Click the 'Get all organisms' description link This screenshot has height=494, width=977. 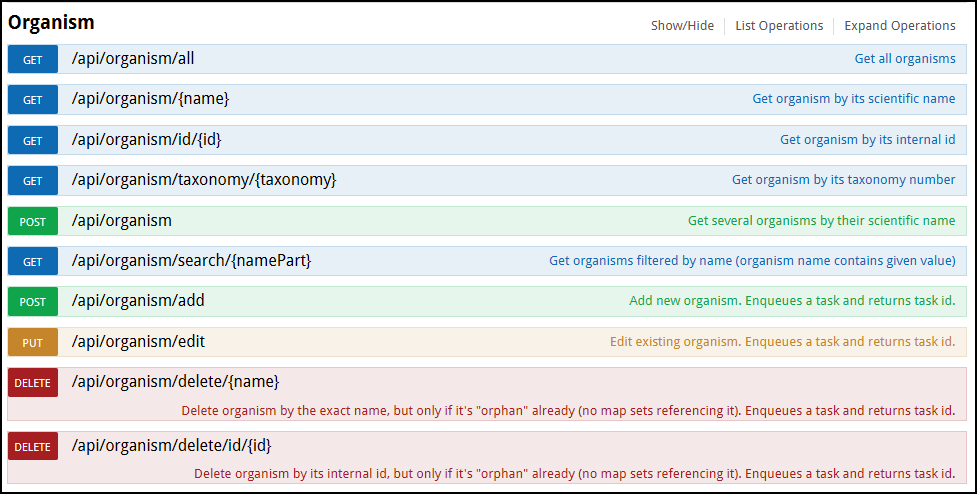[905, 59]
